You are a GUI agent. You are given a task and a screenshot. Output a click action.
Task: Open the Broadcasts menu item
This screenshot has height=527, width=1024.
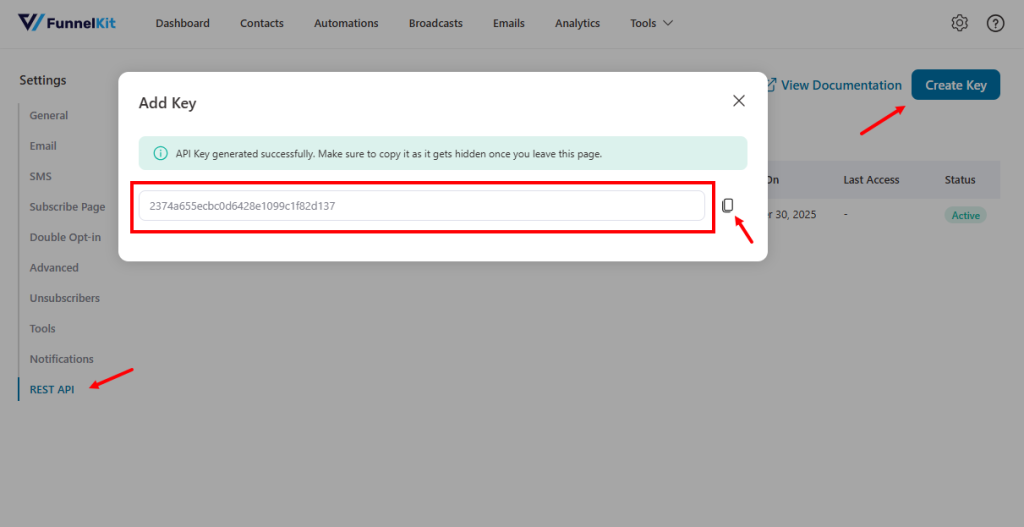coord(436,23)
